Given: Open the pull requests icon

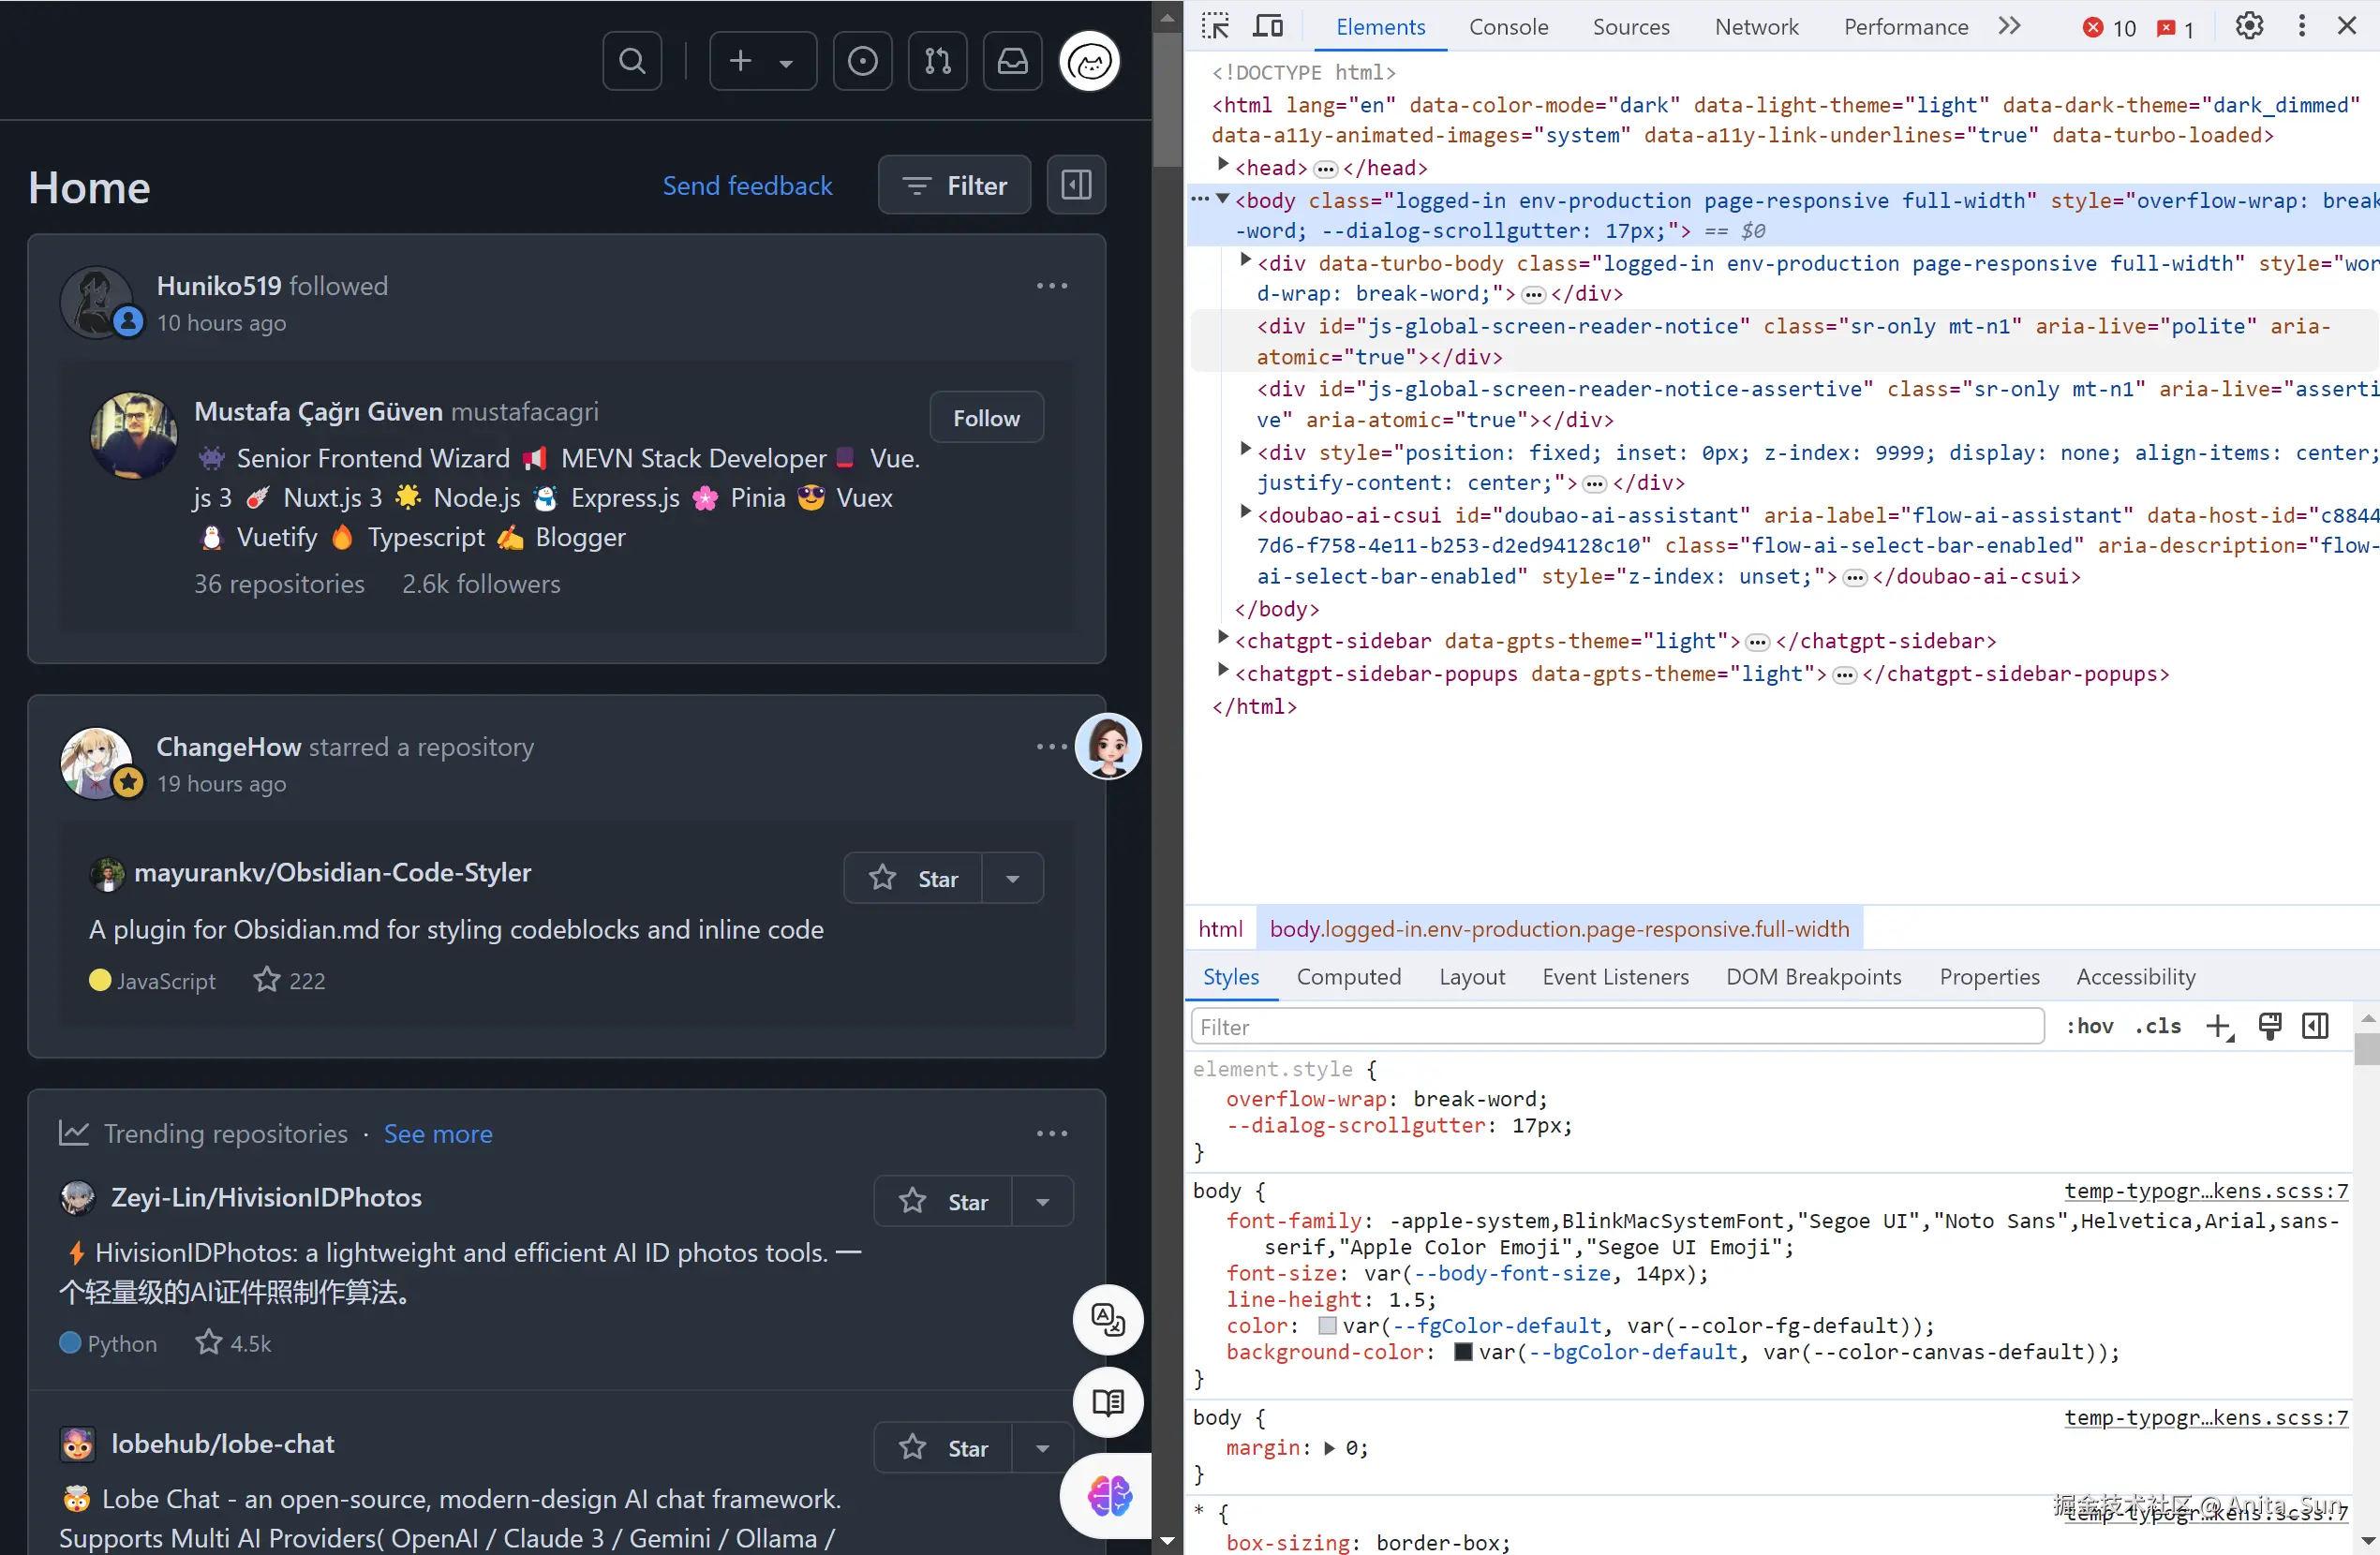Looking at the screenshot, I should (937, 62).
